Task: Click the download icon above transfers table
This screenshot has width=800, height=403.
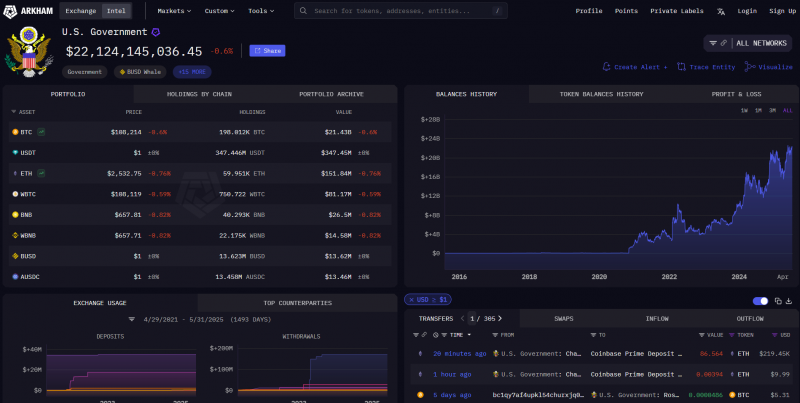Action: pyautogui.click(x=788, y=300)
